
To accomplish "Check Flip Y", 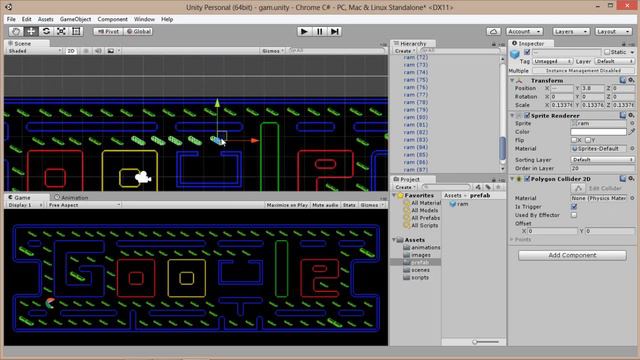I will pyautogui.click(x=588, y=140).
